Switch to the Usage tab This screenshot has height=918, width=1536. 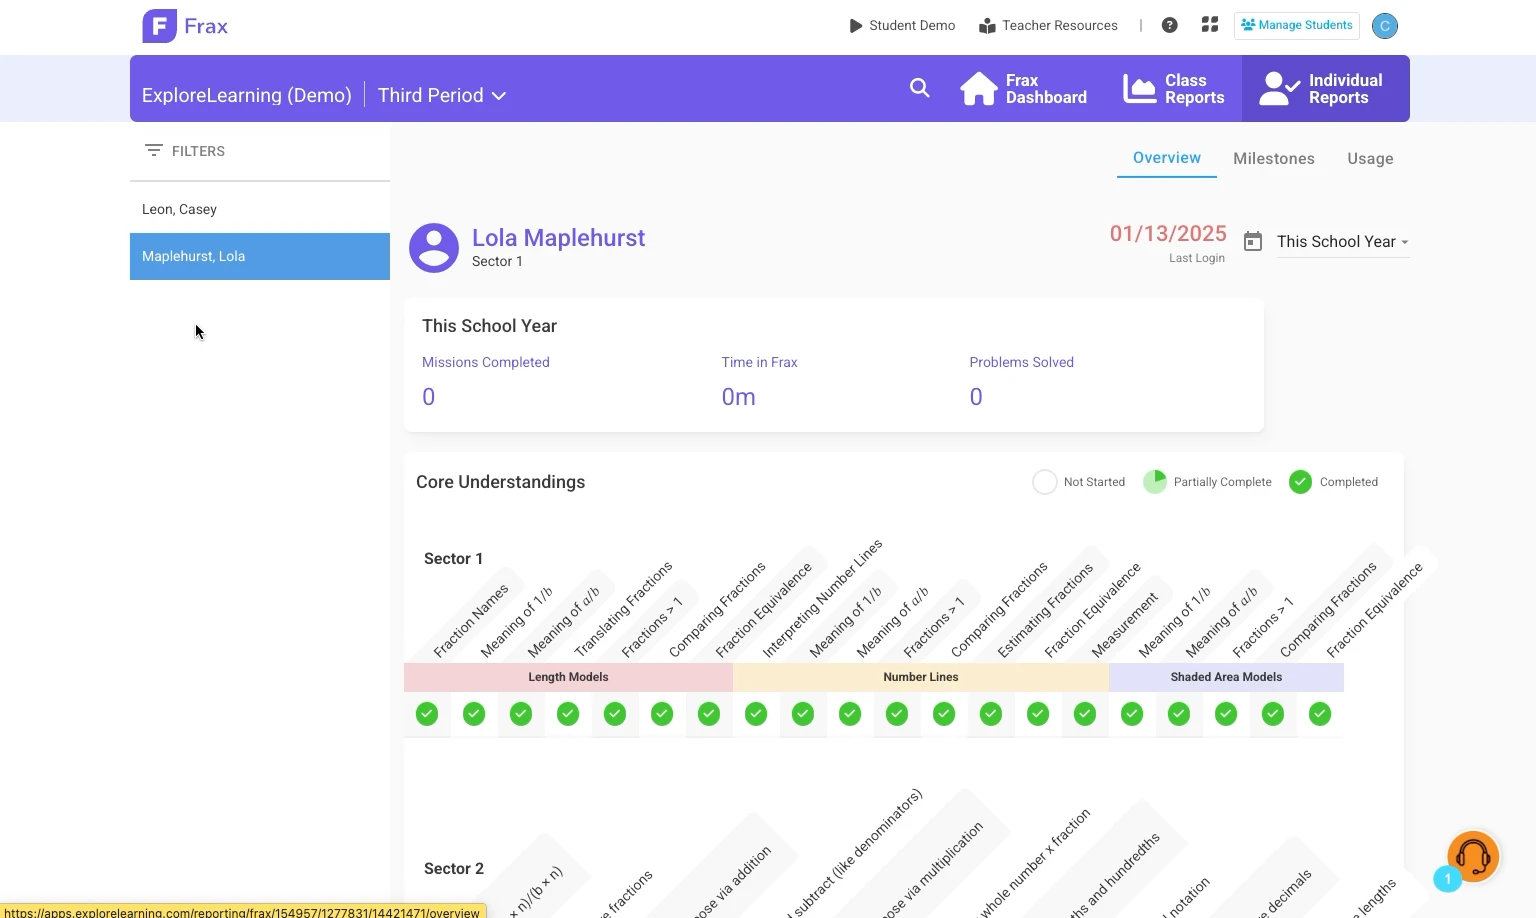[x=1369, y=159]
